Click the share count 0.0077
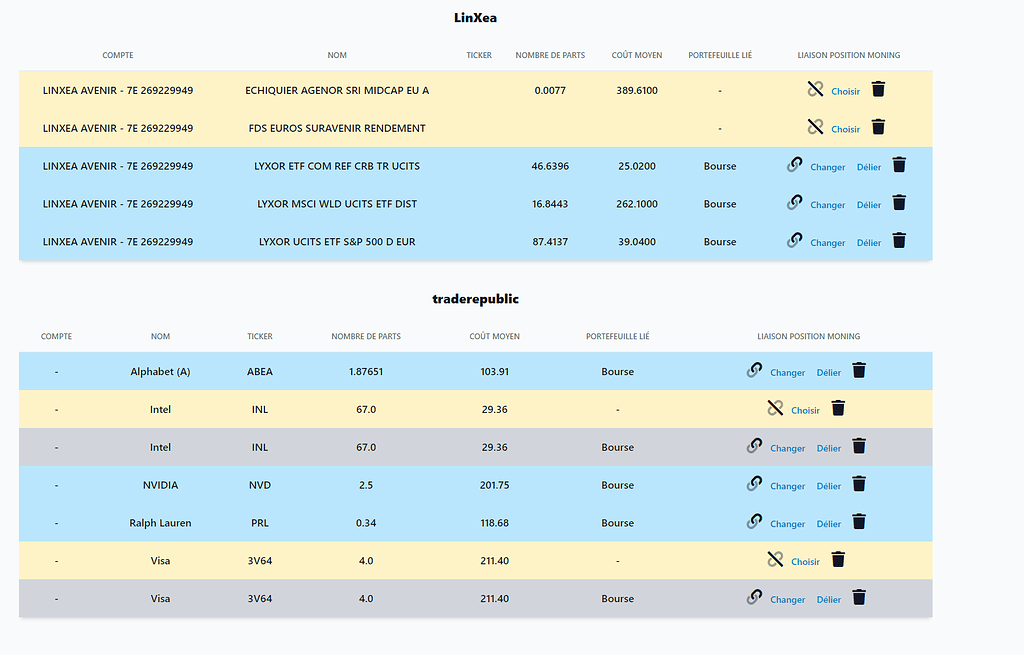 (550, 91)
